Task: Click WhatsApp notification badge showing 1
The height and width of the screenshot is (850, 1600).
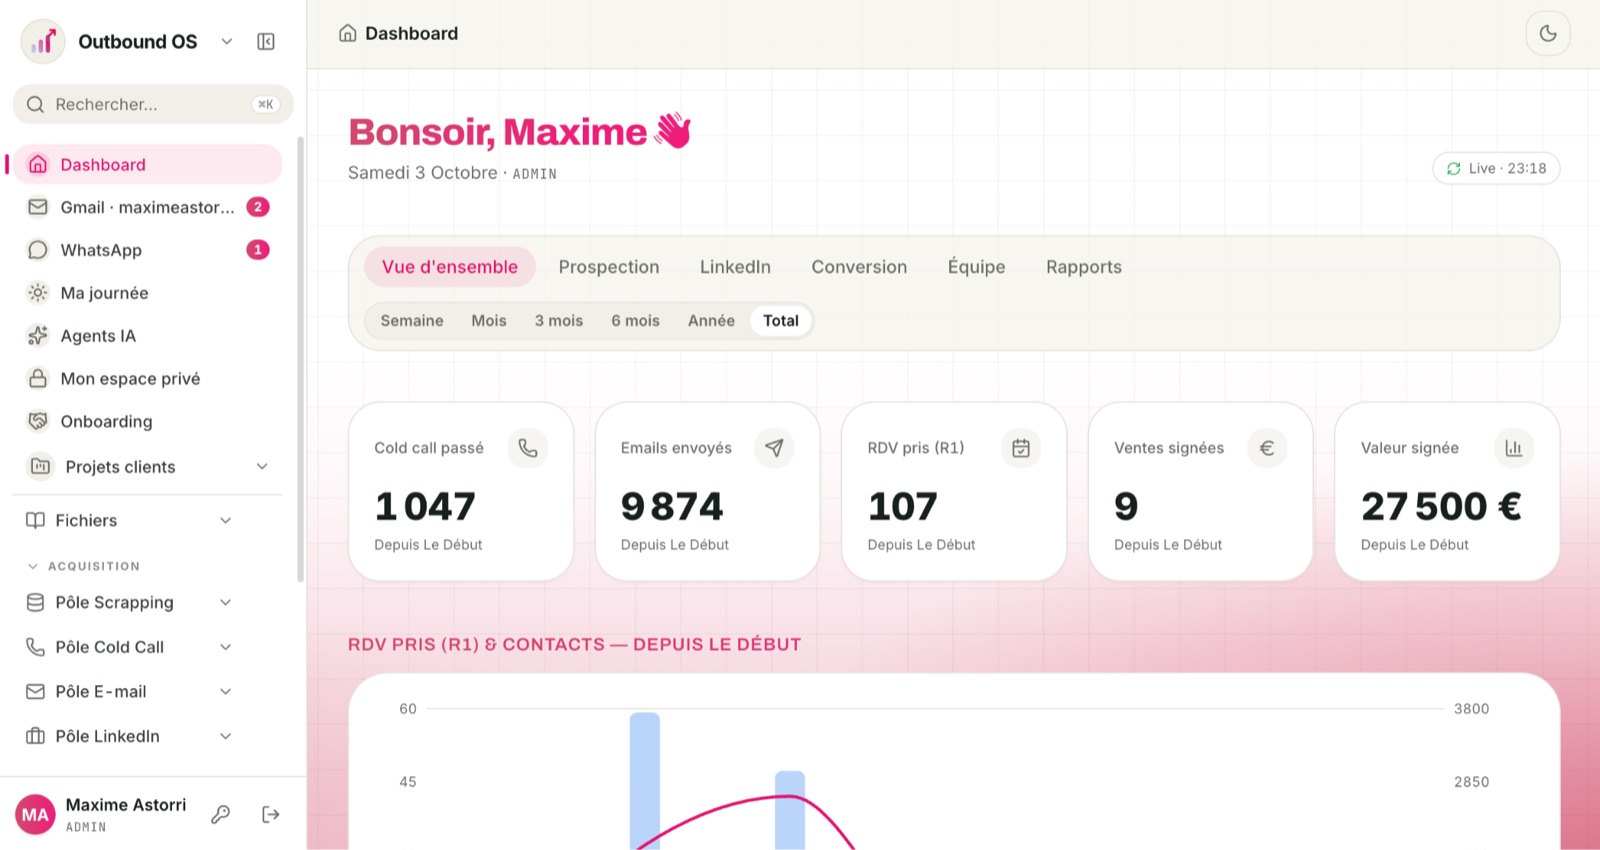Action: [x=258, y=250]
